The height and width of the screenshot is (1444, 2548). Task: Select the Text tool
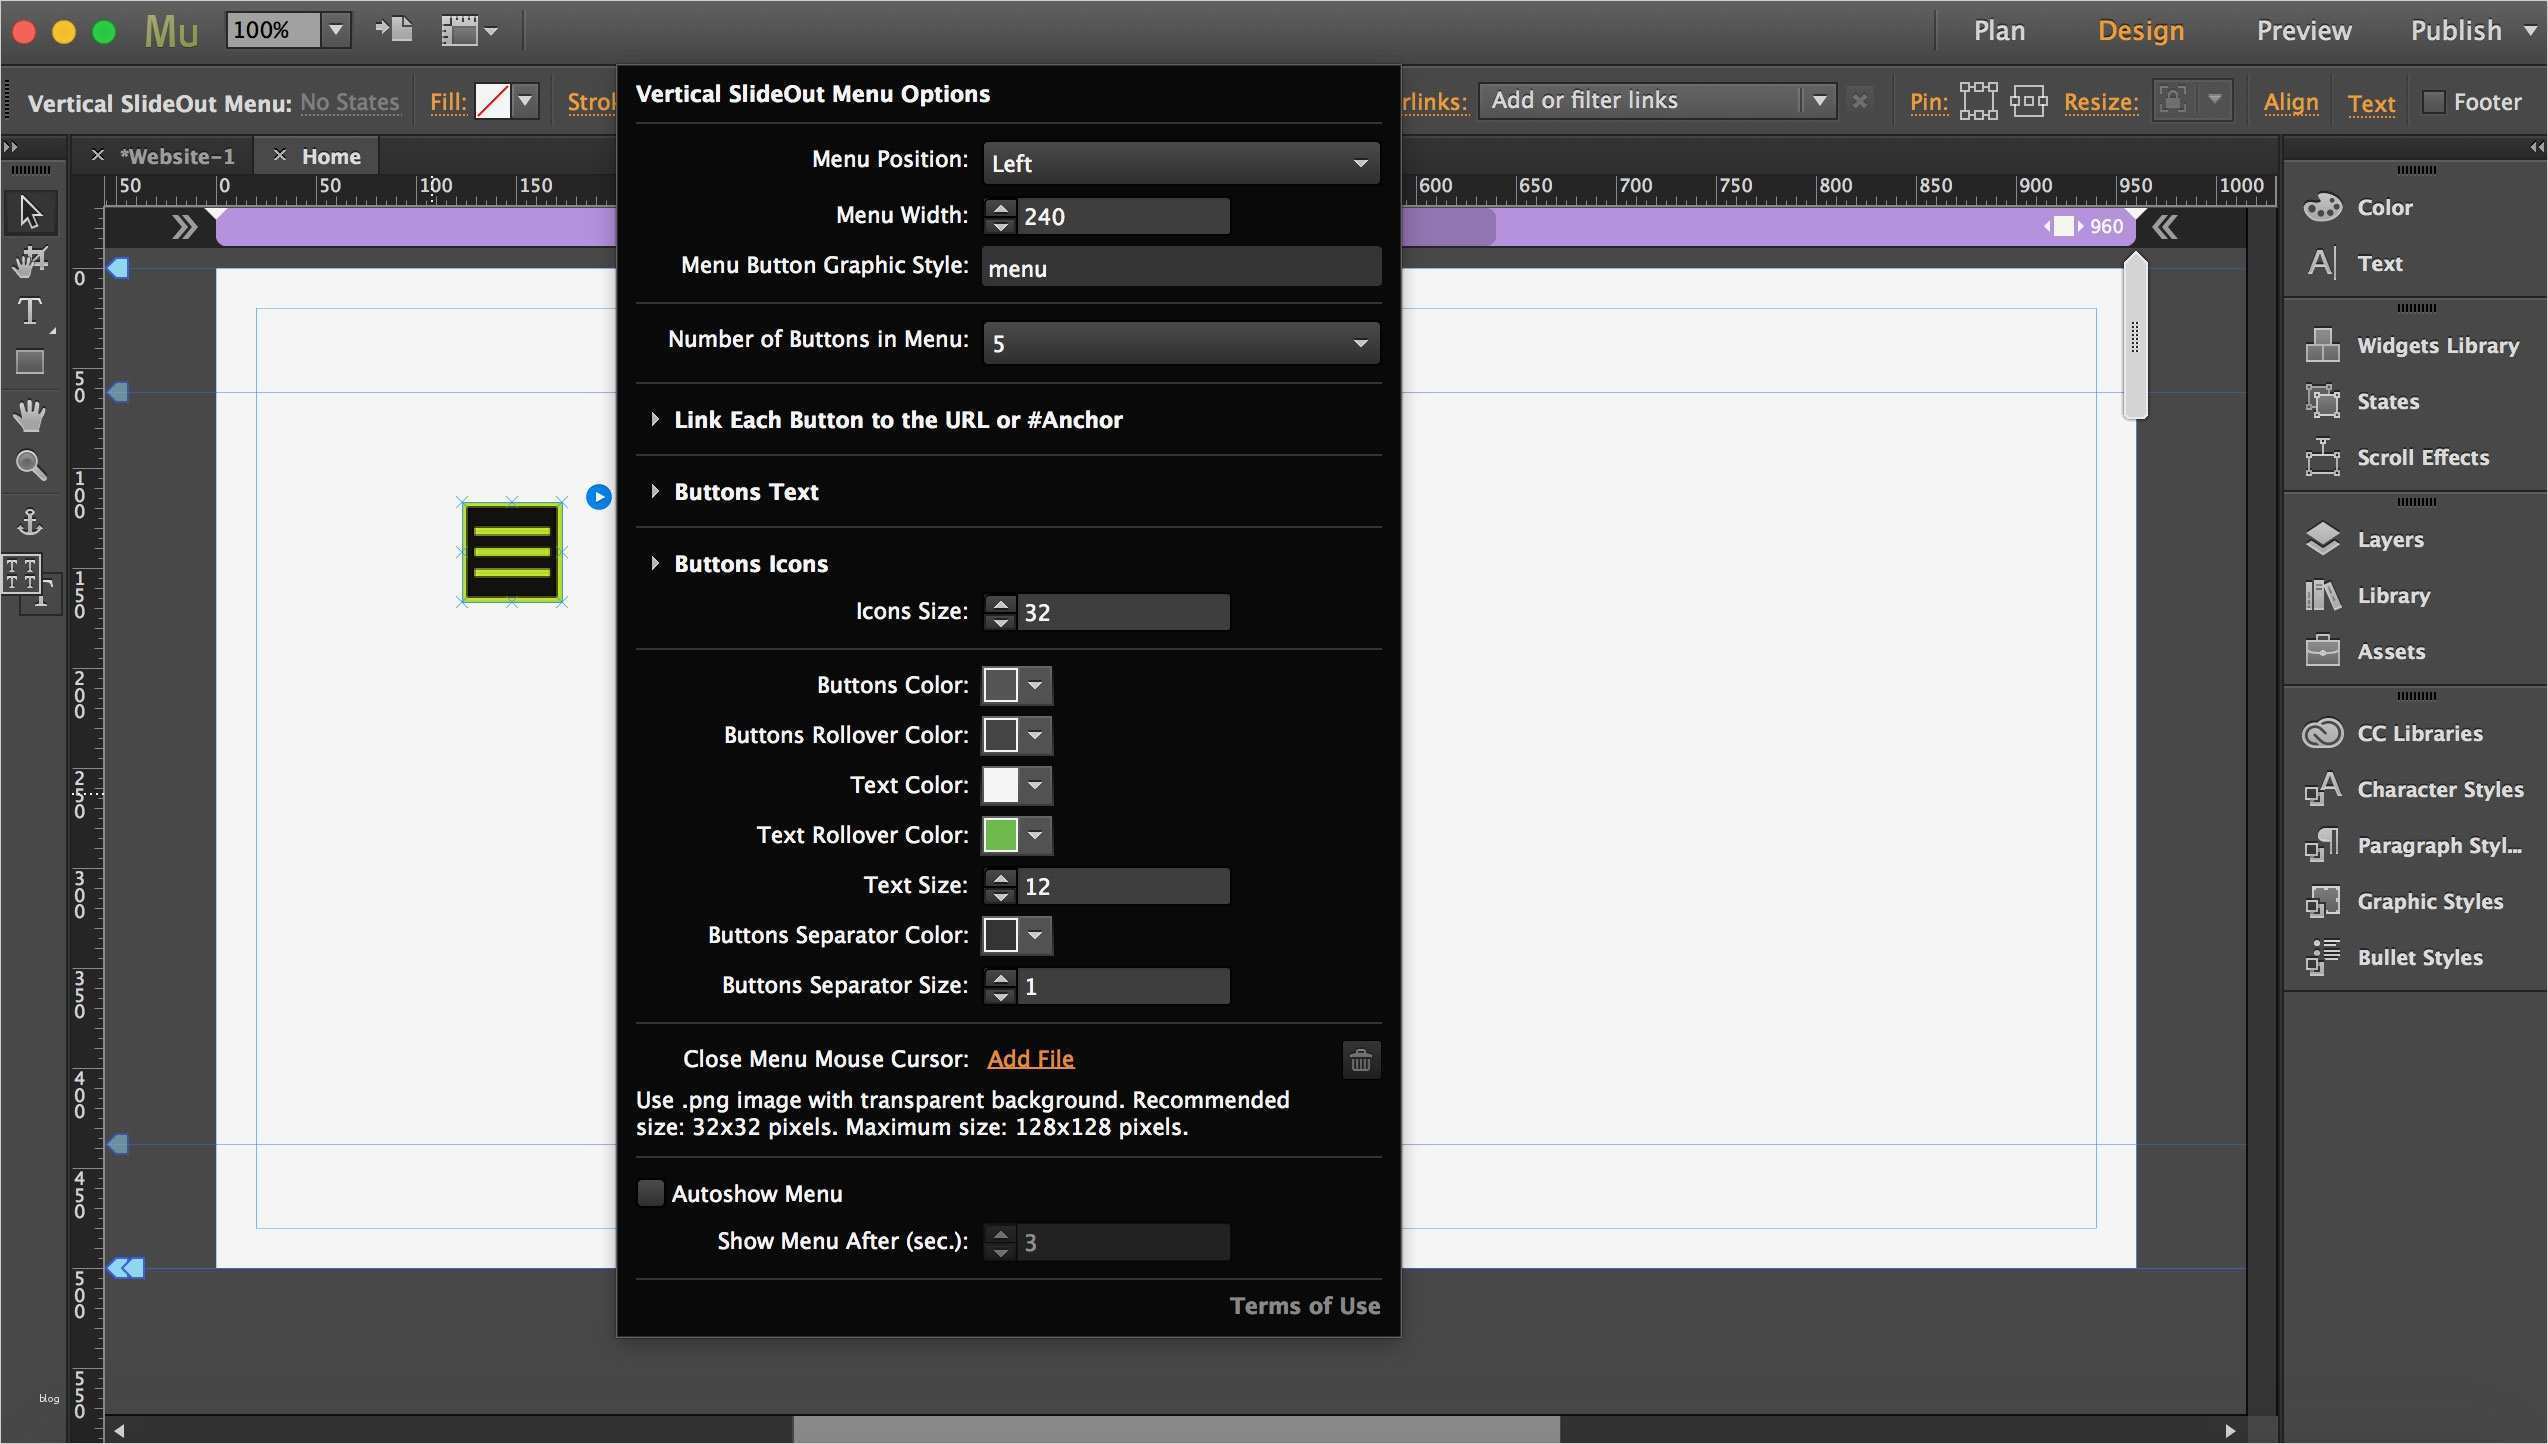coord(30,312)
